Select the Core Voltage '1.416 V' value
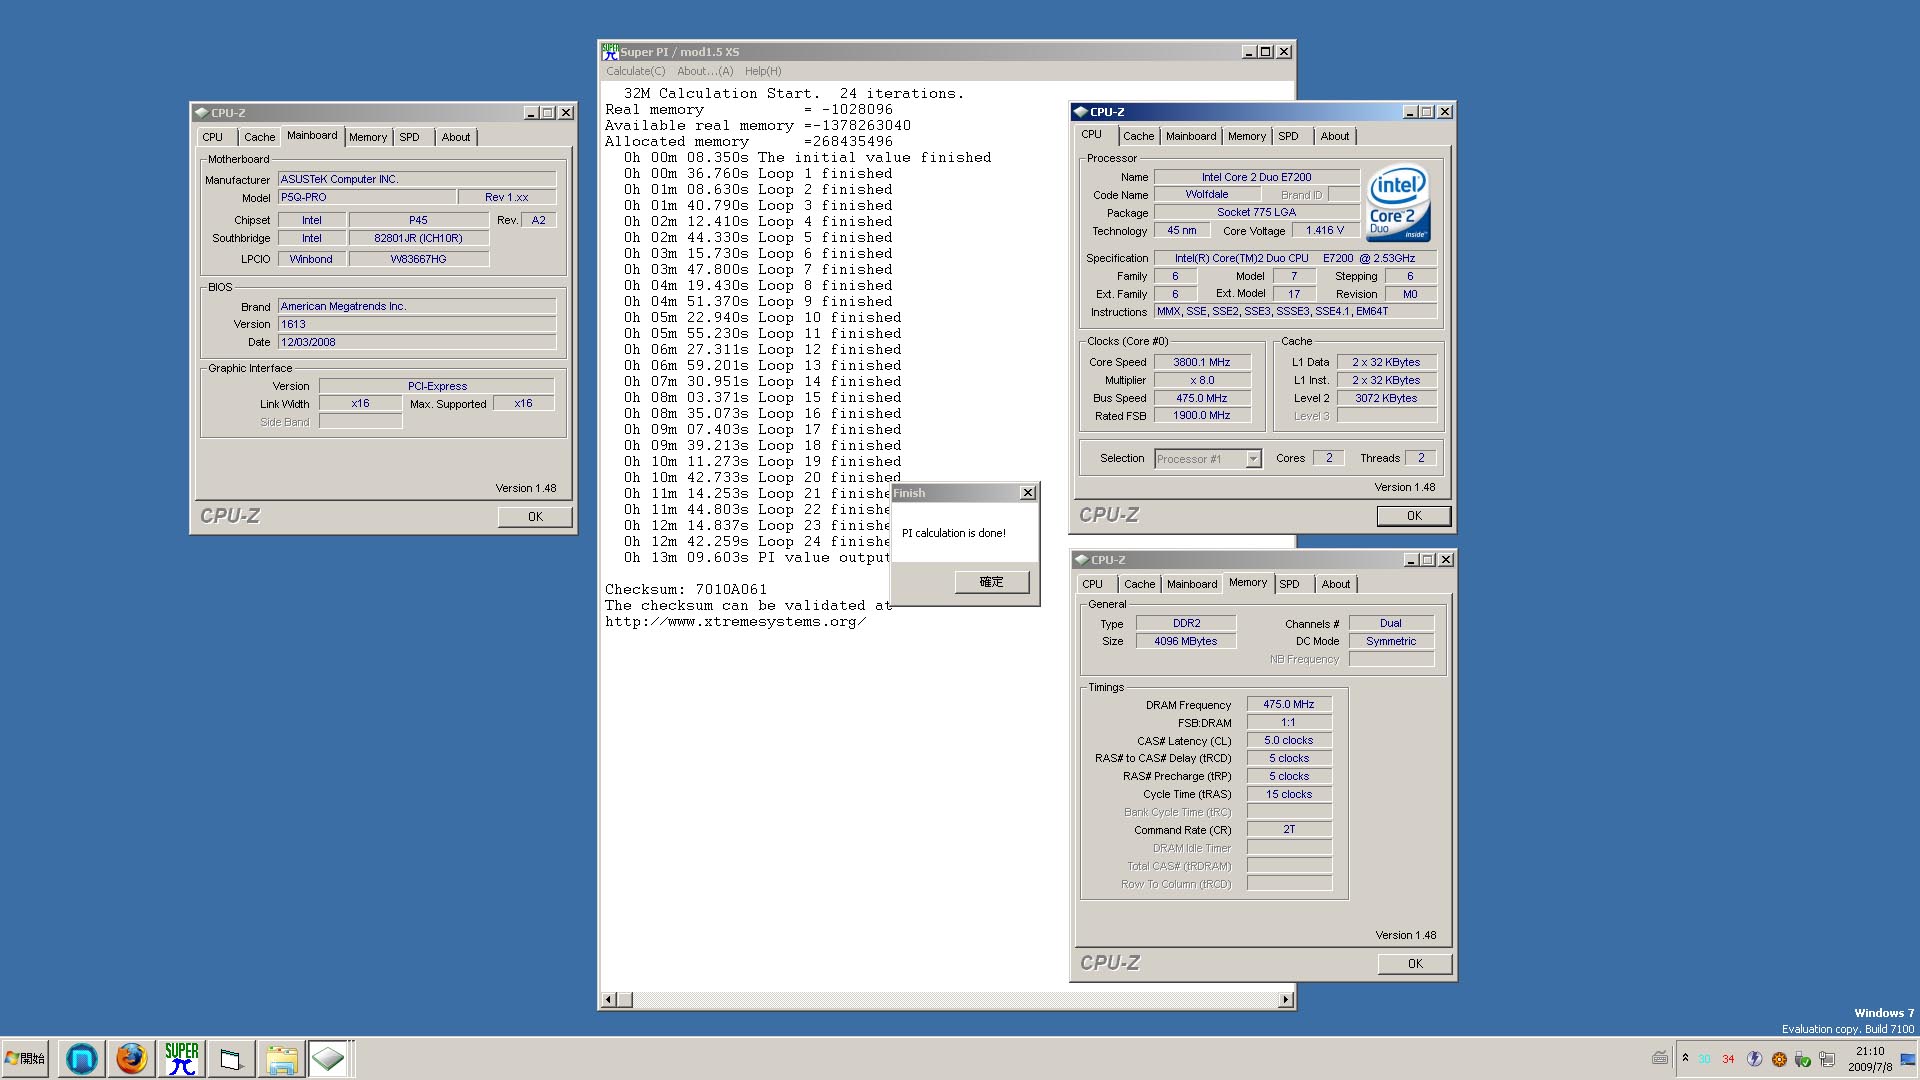 point(1324,230)
